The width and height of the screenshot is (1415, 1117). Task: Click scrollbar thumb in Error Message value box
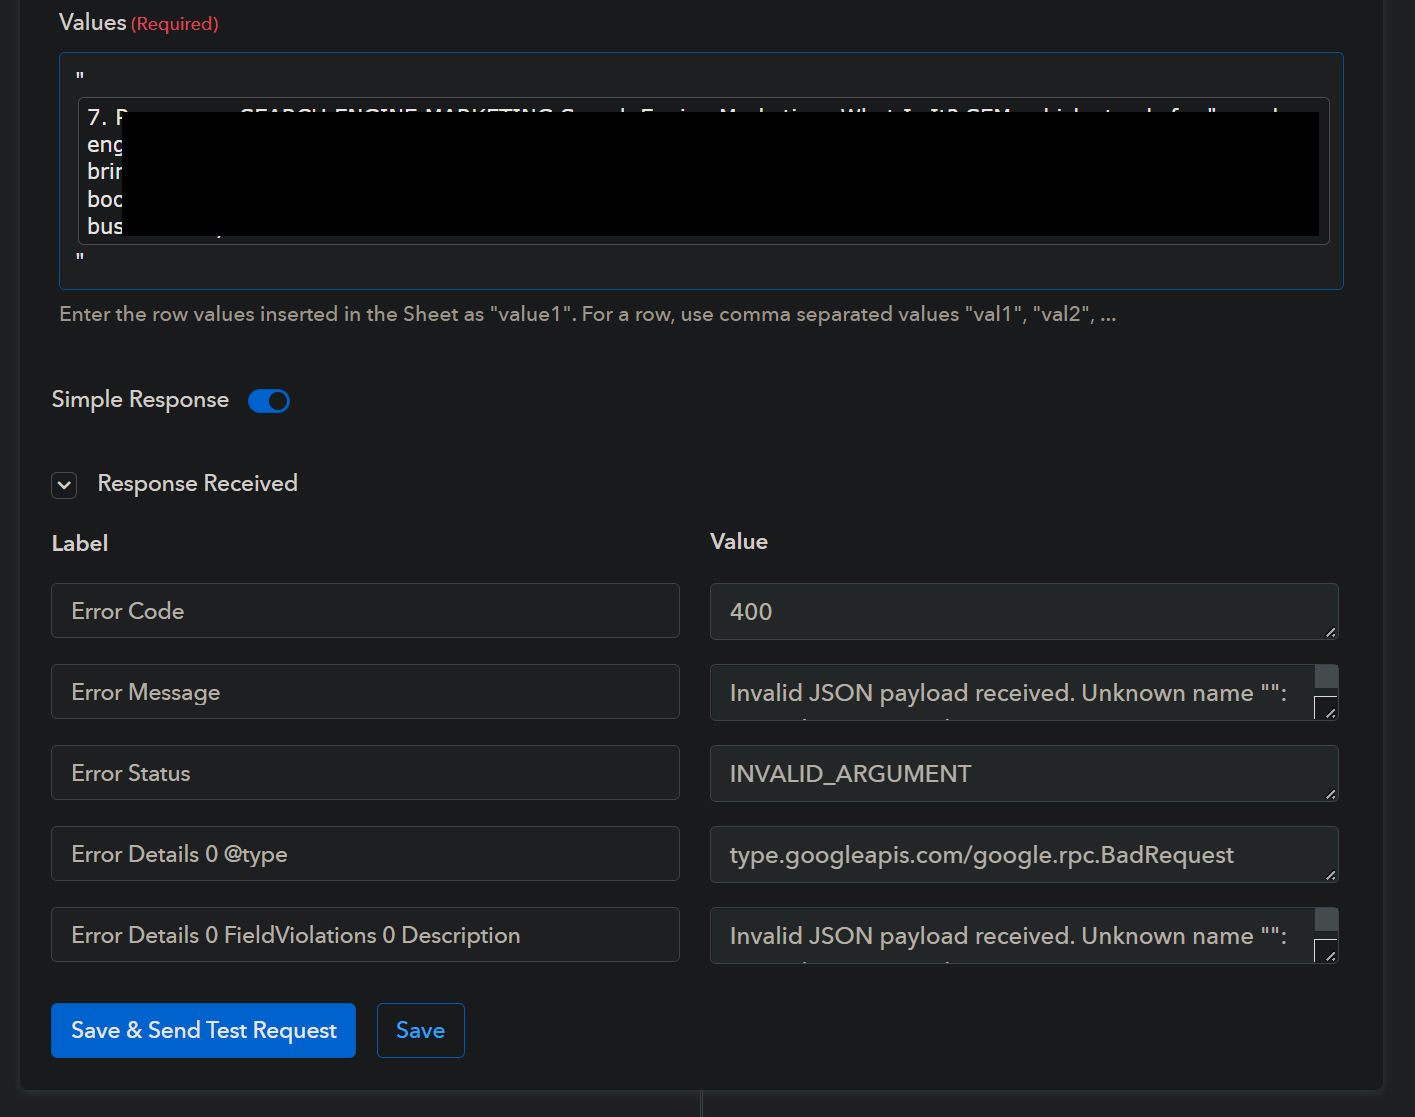tap(1326, 677)
